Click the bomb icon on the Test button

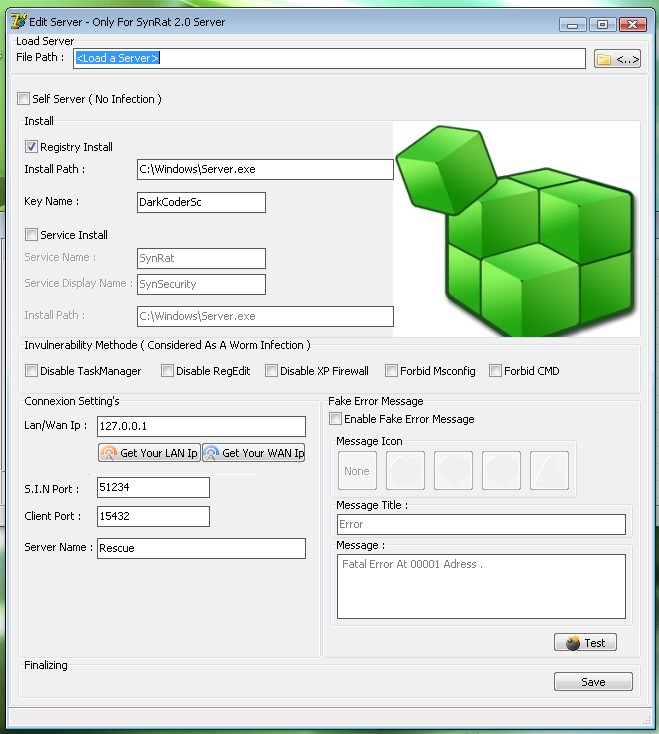point(572,643)
